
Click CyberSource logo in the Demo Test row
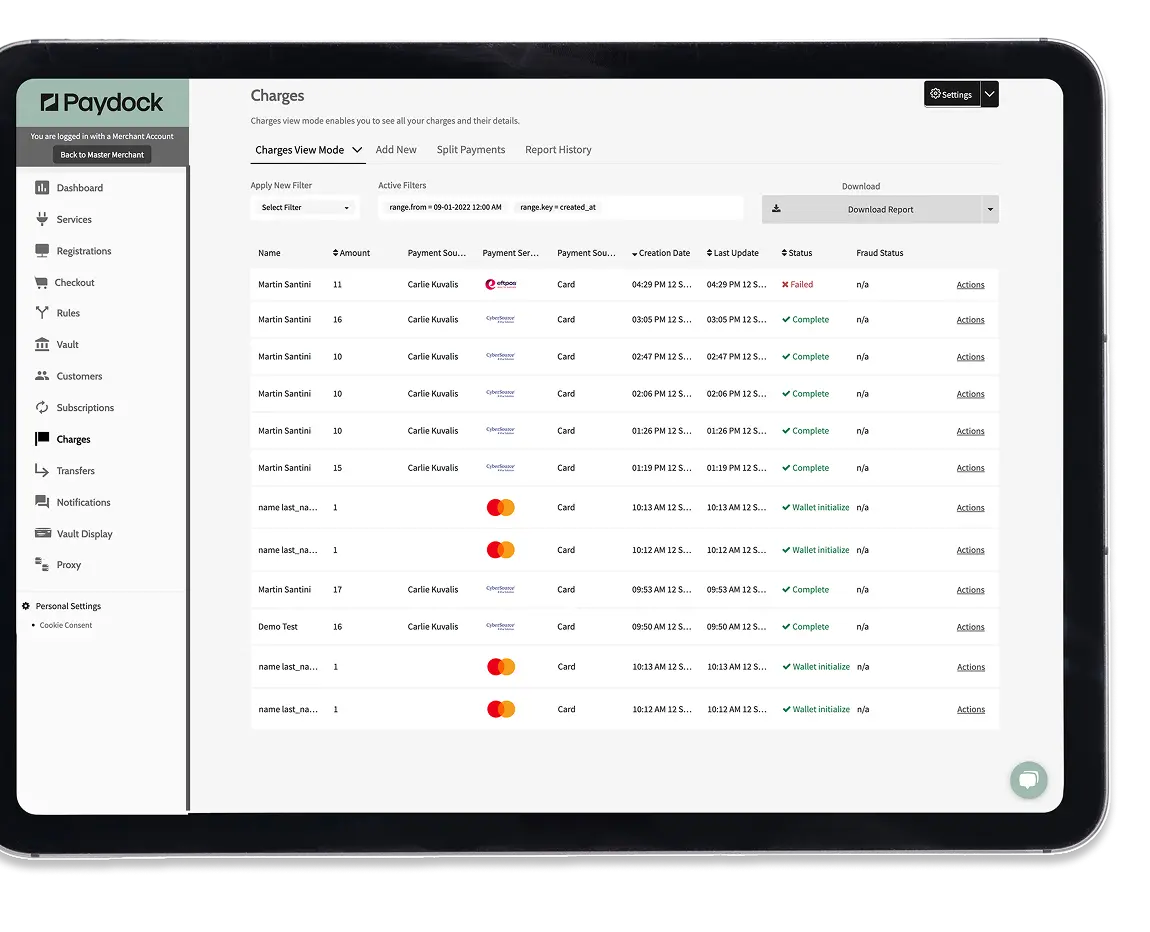pos(501,626)
